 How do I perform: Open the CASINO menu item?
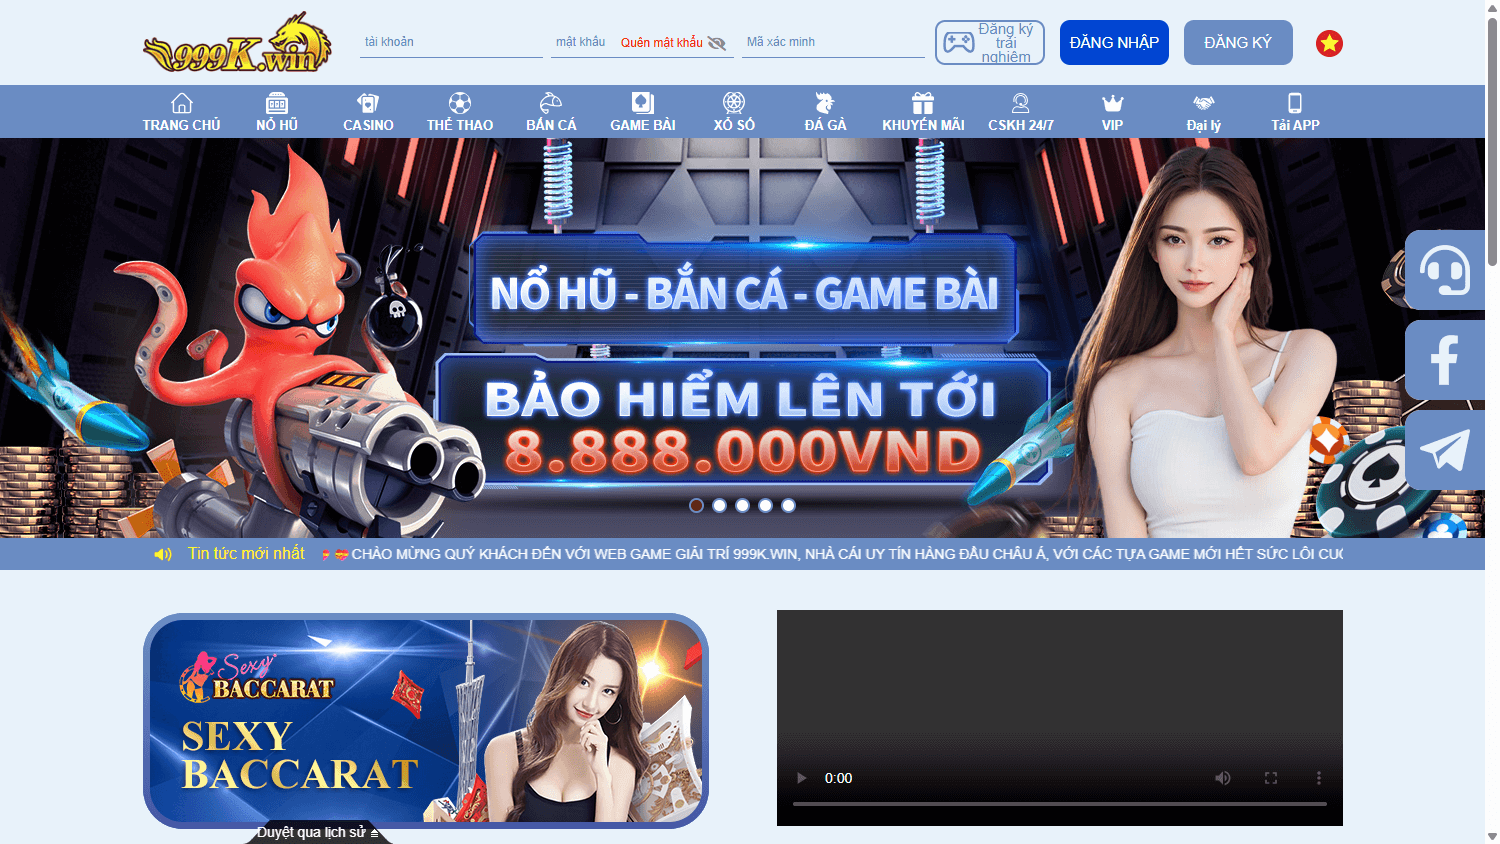click(x=368, y=111)
